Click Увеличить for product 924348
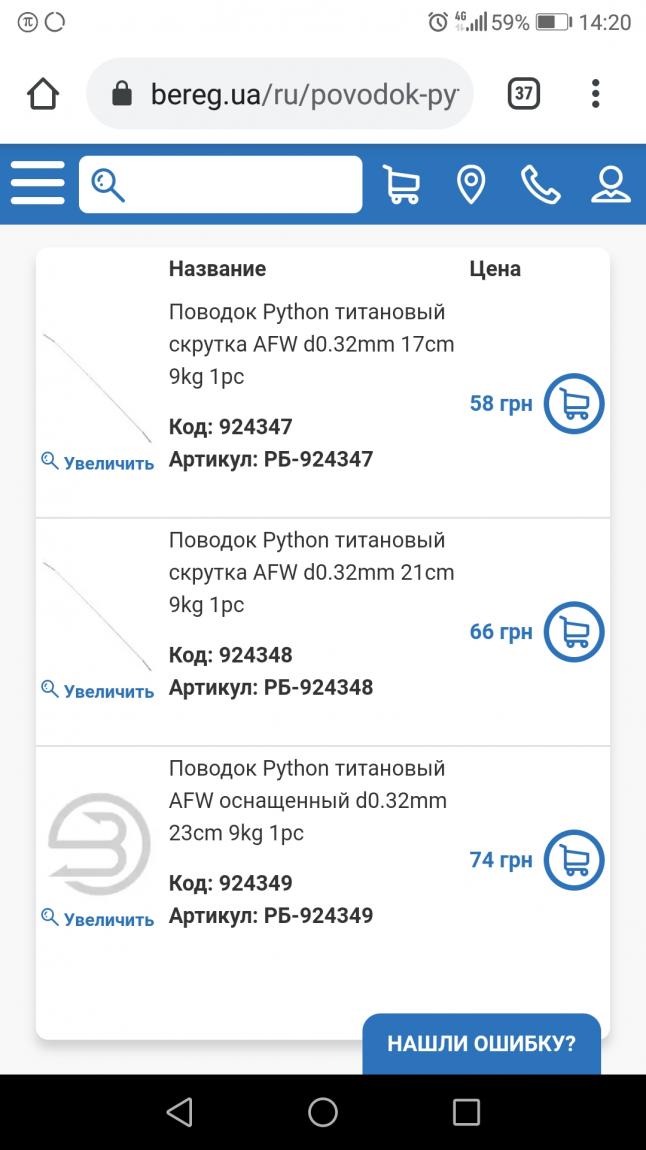Image resolution: width=646 pixels, height=1150 pixels. pyautogui.click(x=98, y=691)
